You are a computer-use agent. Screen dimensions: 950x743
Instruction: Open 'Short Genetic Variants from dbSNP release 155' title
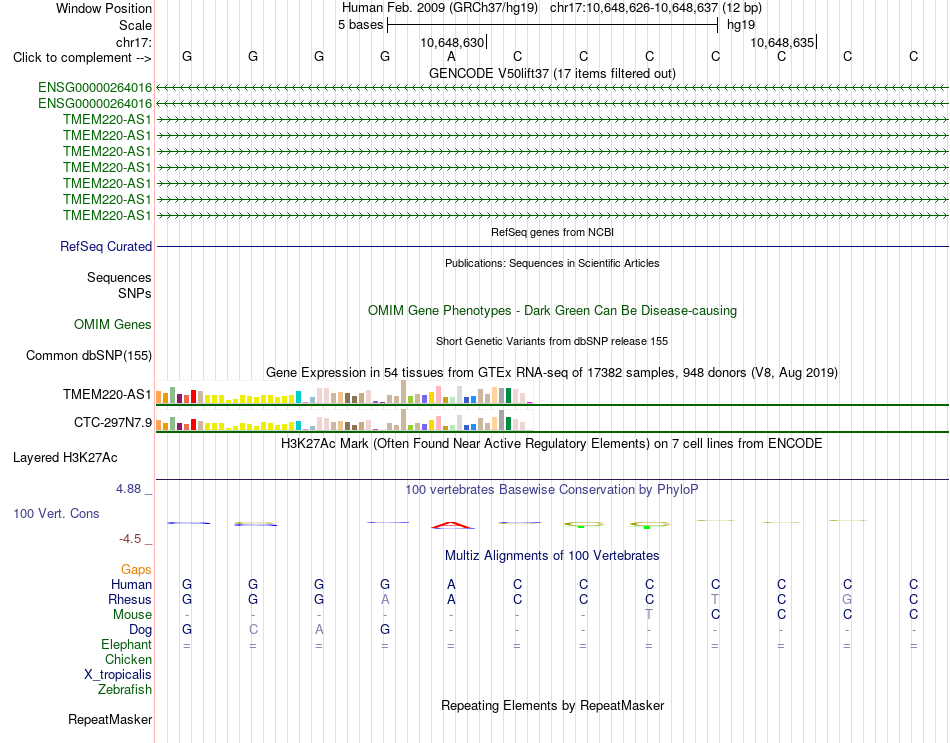(x=552, y=341)
